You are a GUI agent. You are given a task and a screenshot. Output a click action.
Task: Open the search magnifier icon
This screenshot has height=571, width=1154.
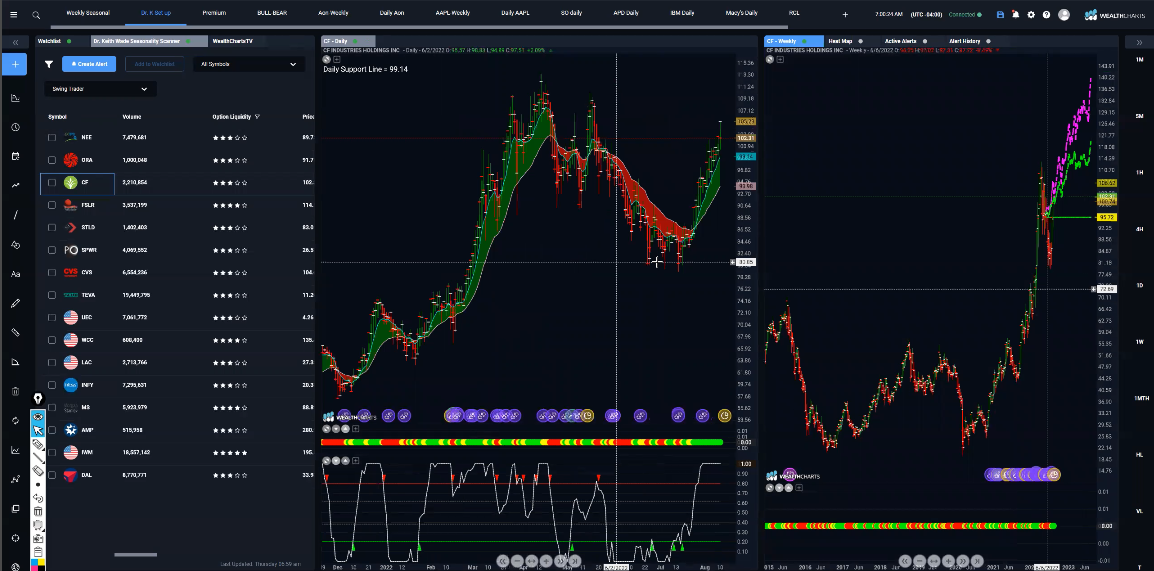(36, 14)
